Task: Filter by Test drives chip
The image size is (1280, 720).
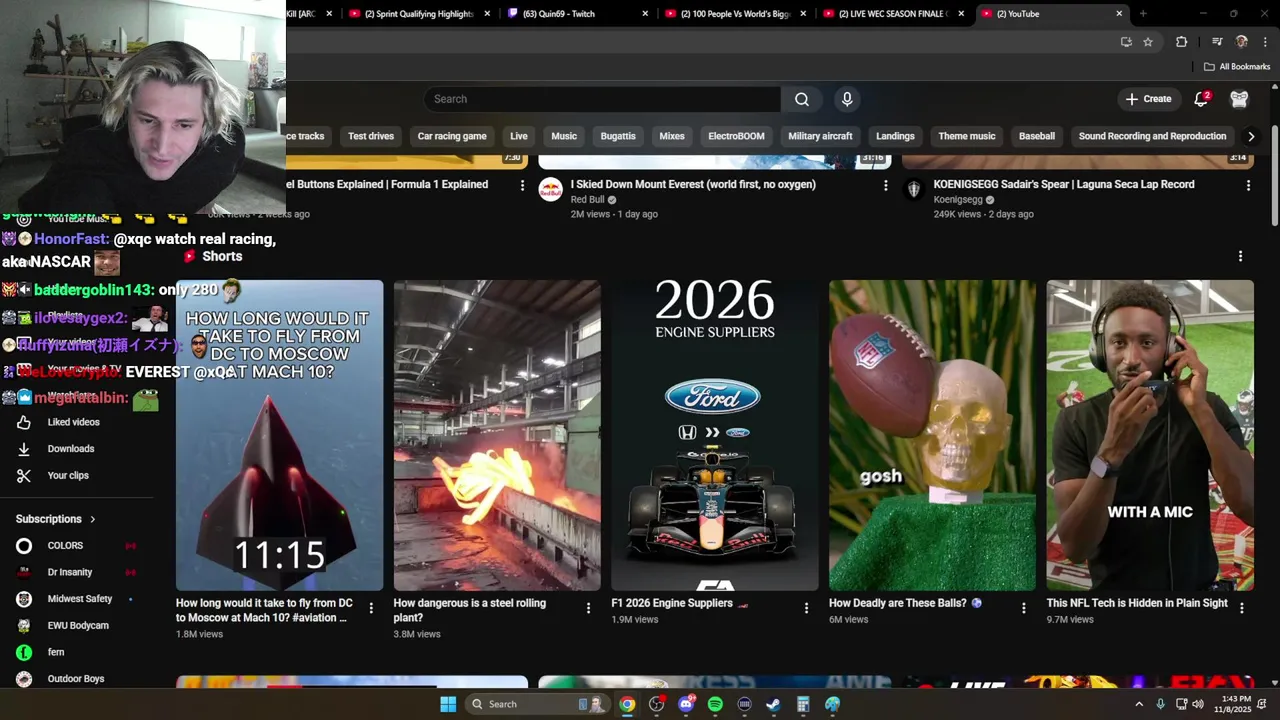Action: click(x=371, y=136)
